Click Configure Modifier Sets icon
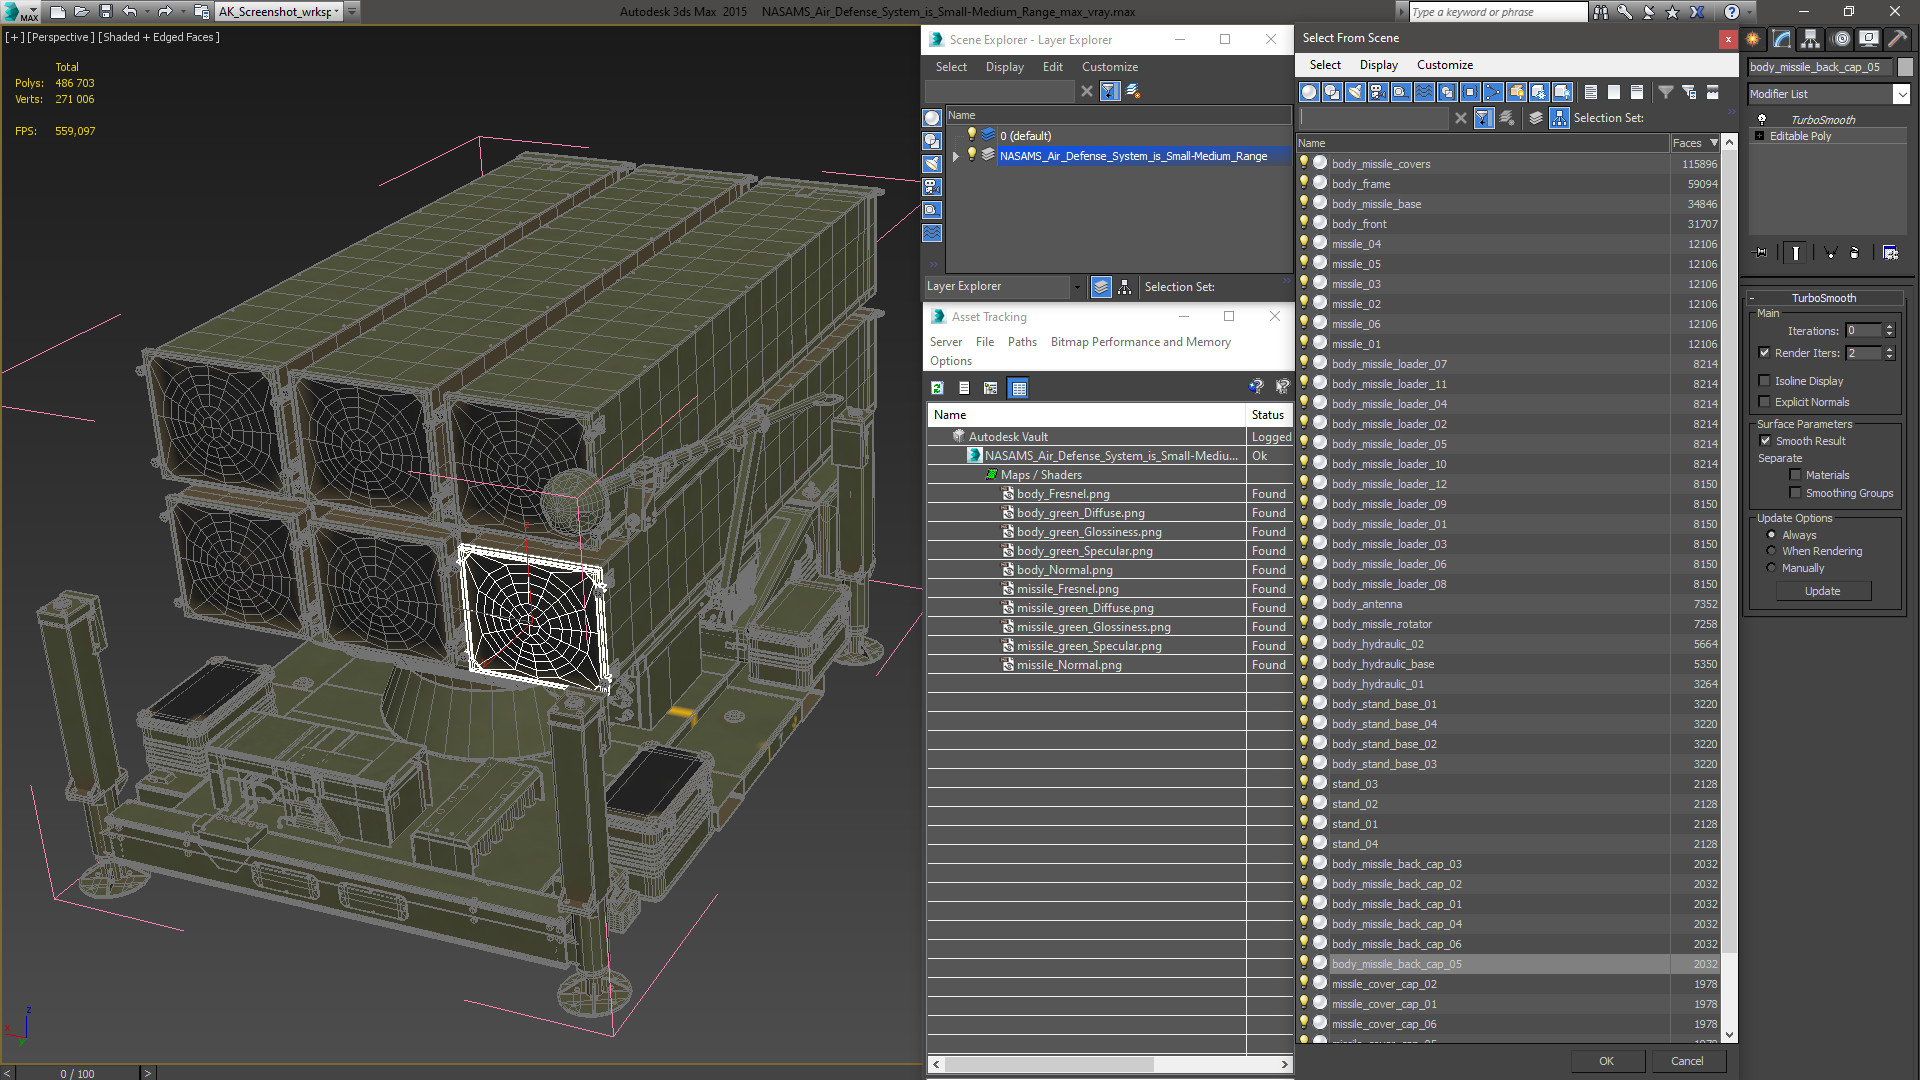This screenshot has height=1080, width=1920. (x=1890, y=253)
